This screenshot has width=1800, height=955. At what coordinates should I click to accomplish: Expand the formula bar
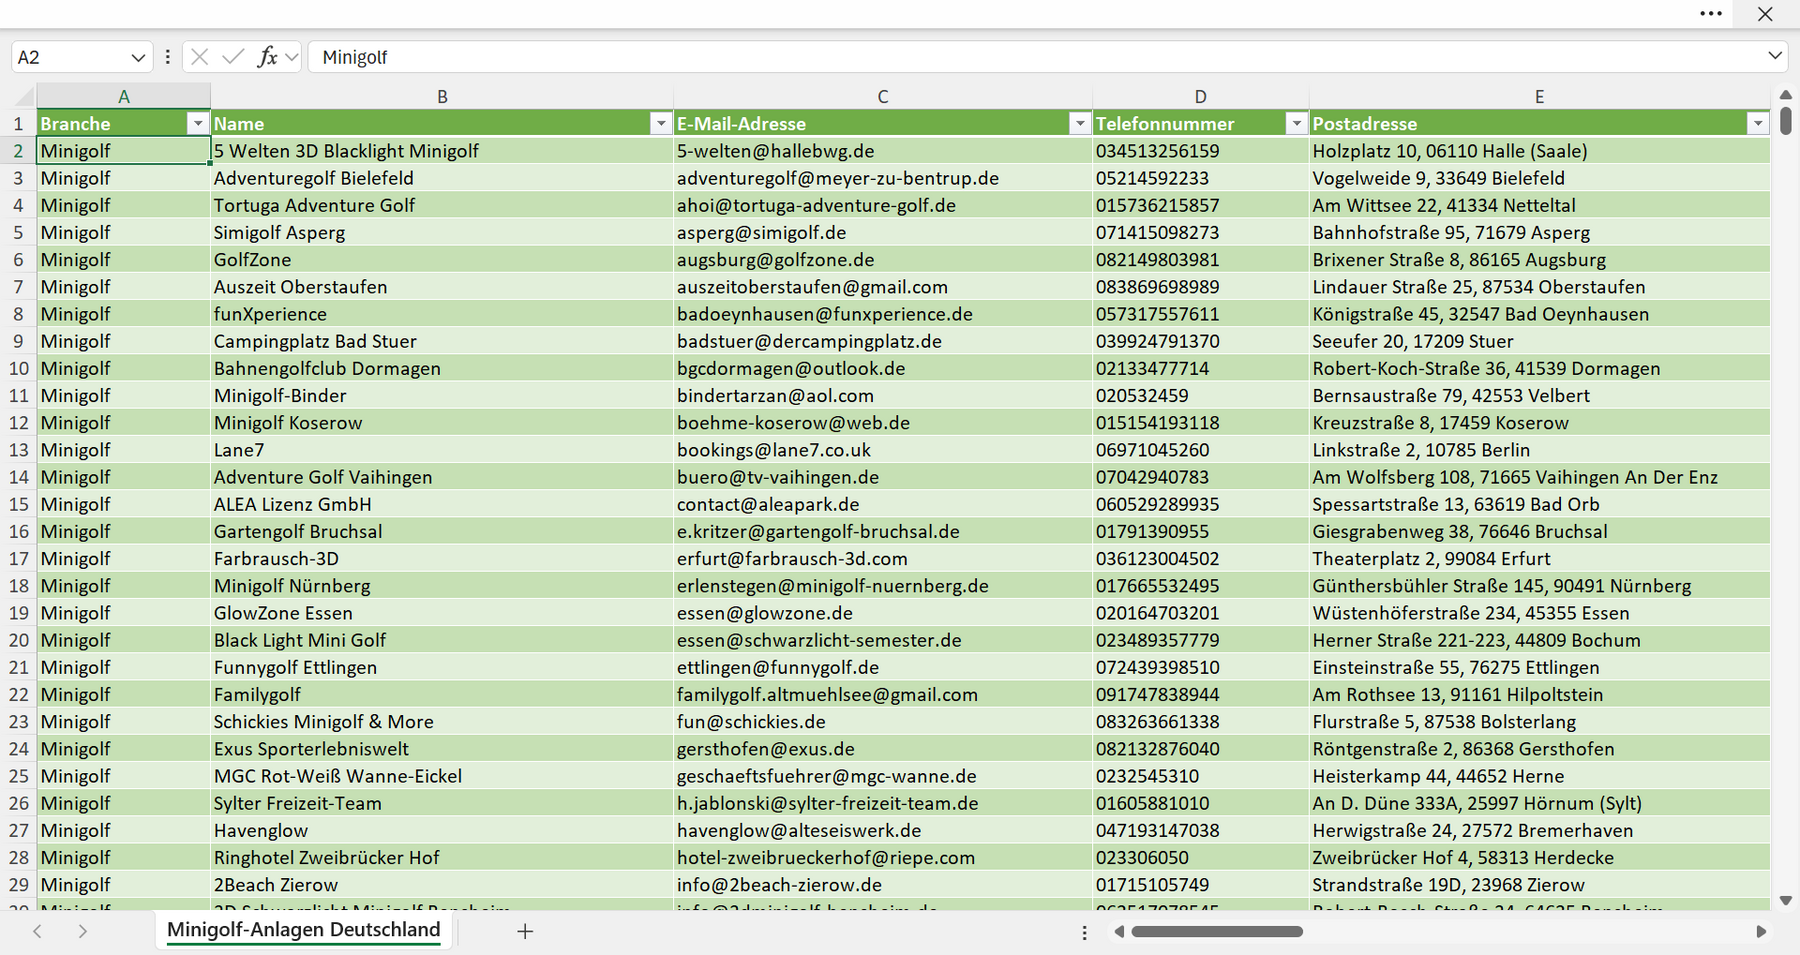1775,56
